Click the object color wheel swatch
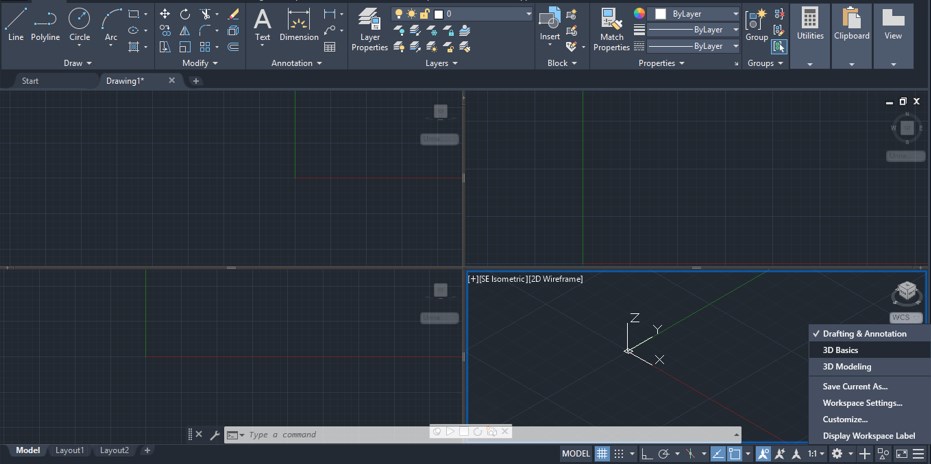931x464 pixels. point(640,14)
